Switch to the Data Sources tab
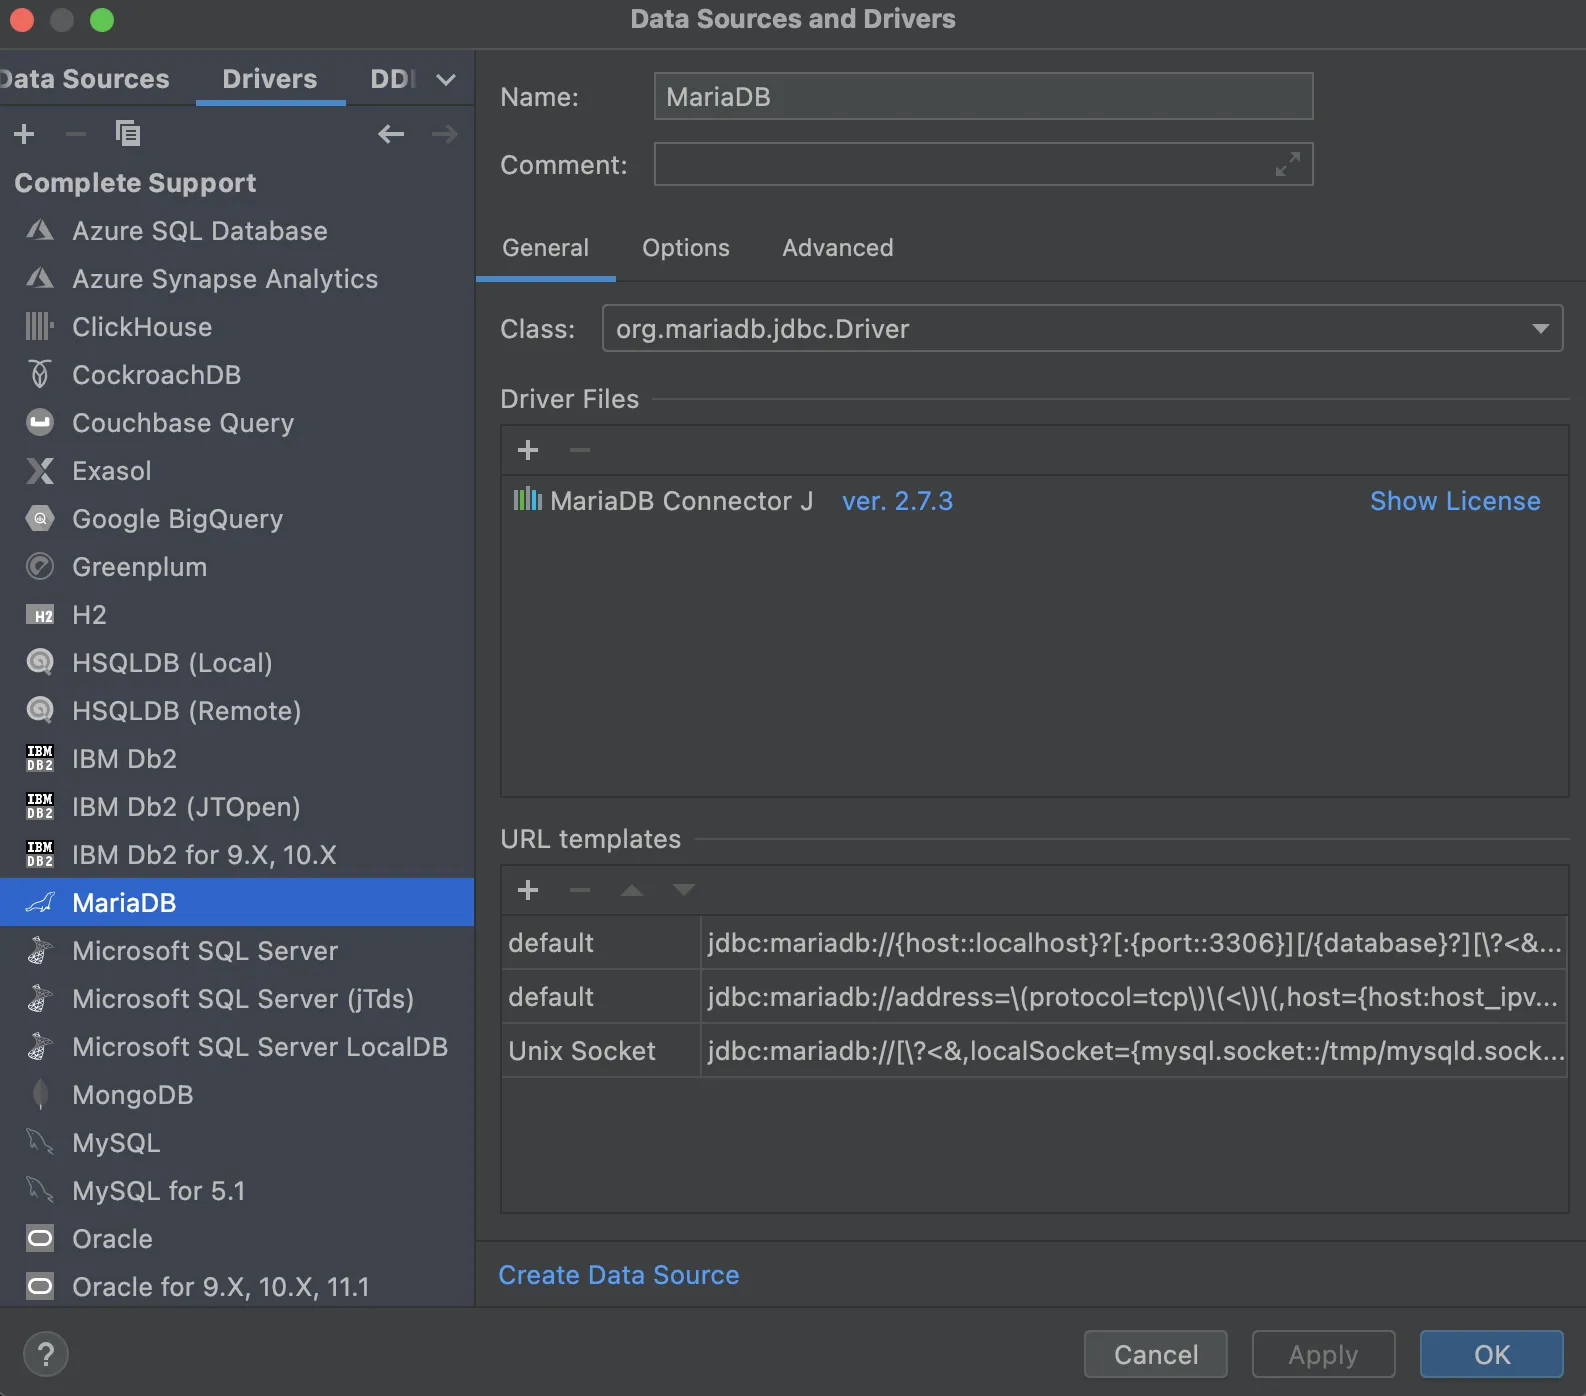This screenshot has height=1396, width=1586. (x=86, y=79)
